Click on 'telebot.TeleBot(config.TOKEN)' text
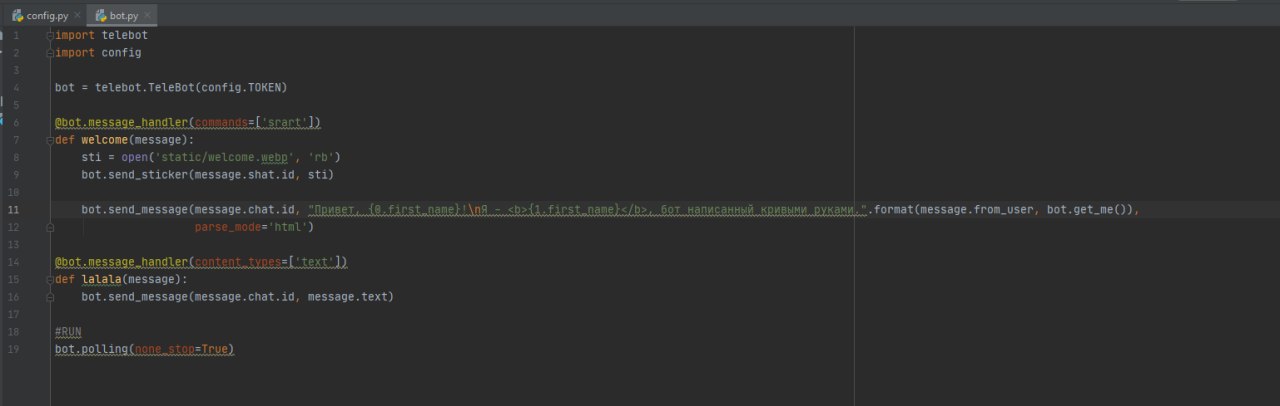The height and width of the screenshot is (406, 1280). pyautogui.click(x=191, y=87)
